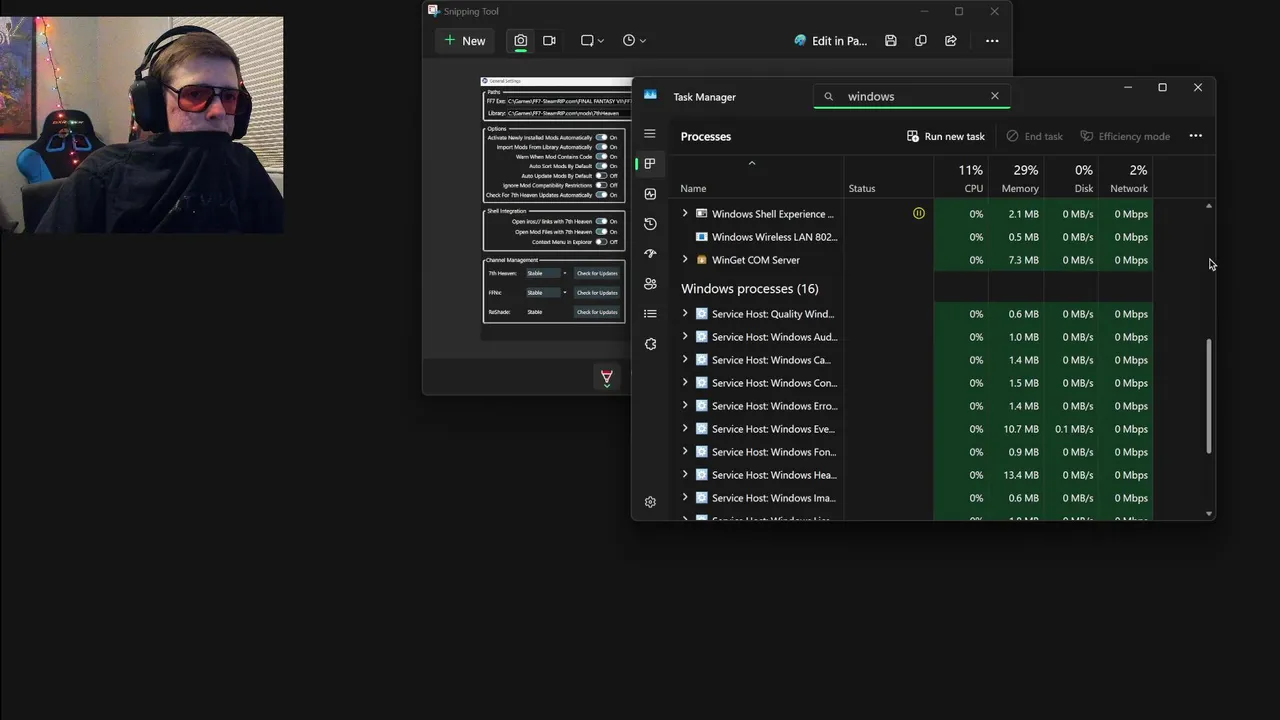Viewport: 1280px width, 720px height.
Task: Toggle Auto Sort Mods By Default in the snip
Action: click(601, 166)
